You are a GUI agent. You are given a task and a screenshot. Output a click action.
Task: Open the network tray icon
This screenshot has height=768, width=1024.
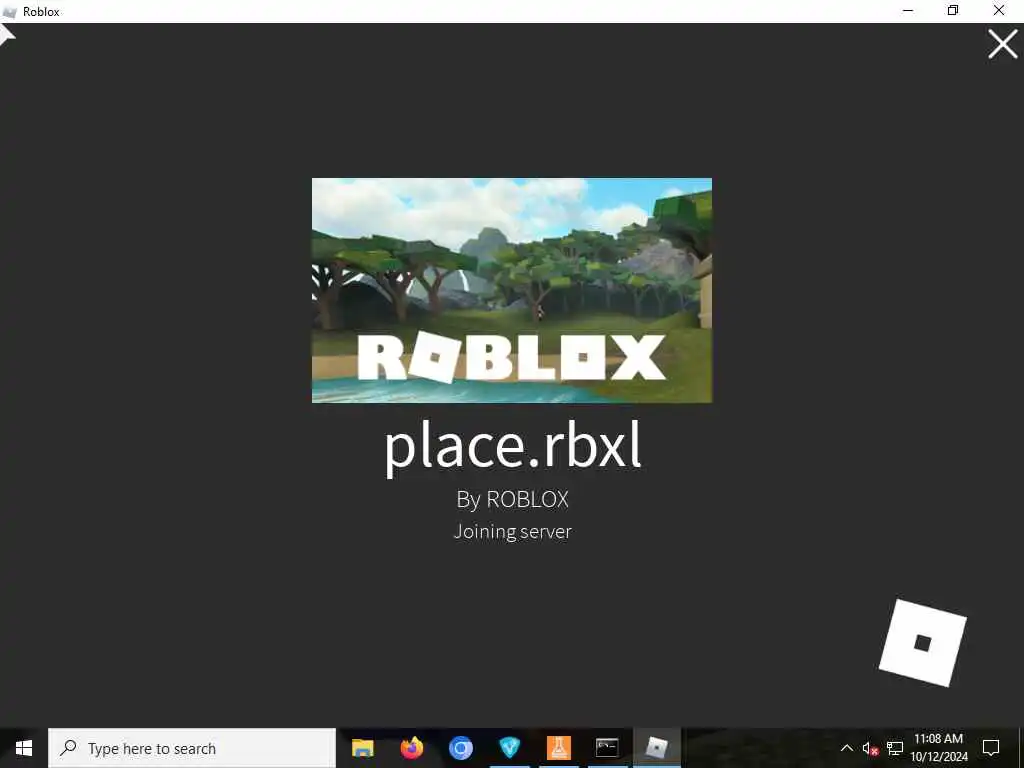pyautogui.click(x=895, y=748)
